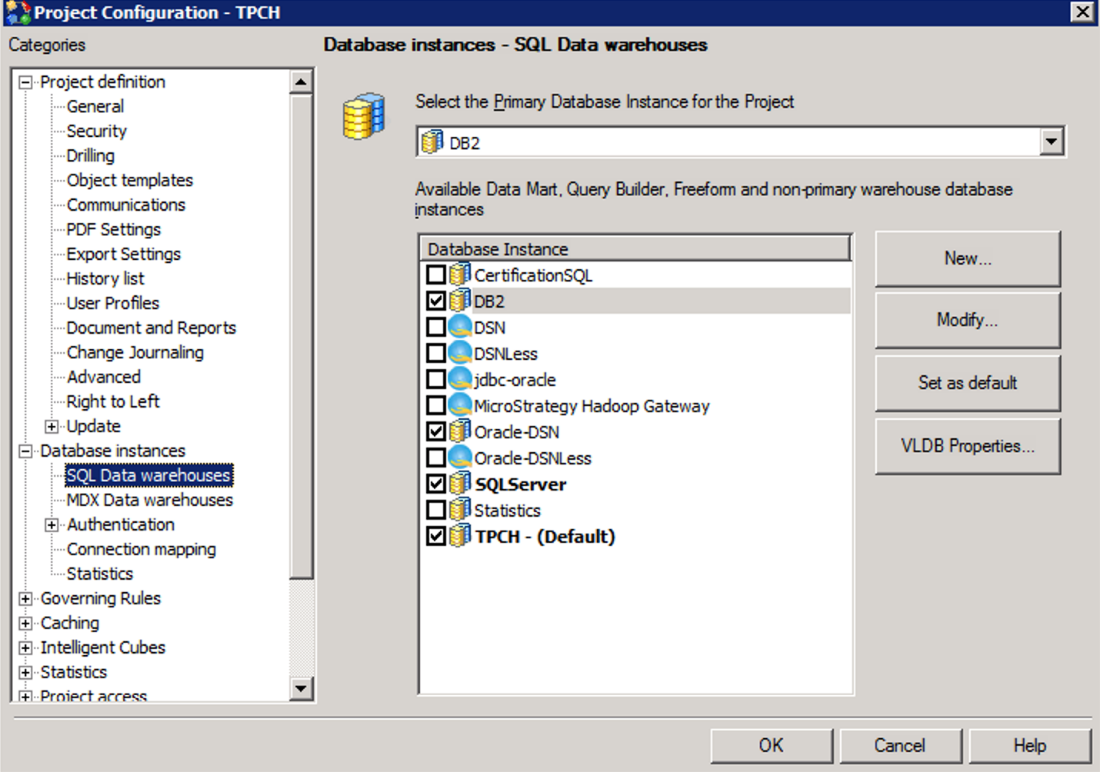
Task: Click the Cancel button
Action: click(x=900, y=745)
